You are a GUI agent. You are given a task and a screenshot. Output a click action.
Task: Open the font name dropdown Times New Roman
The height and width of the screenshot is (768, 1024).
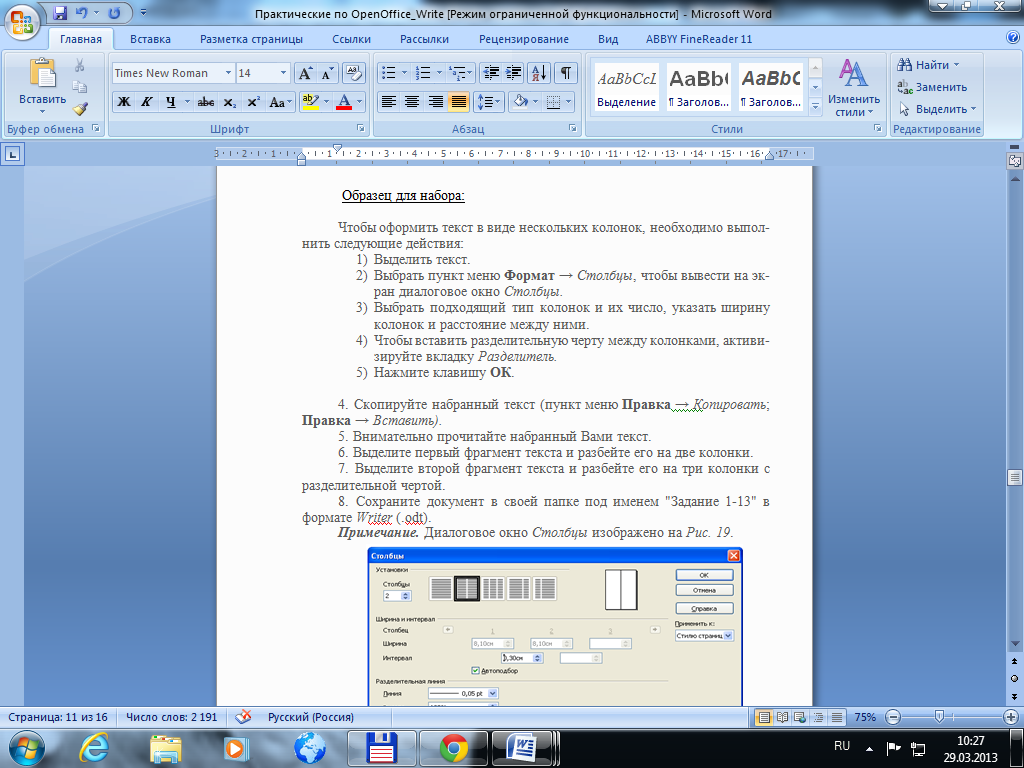(228, 73)
